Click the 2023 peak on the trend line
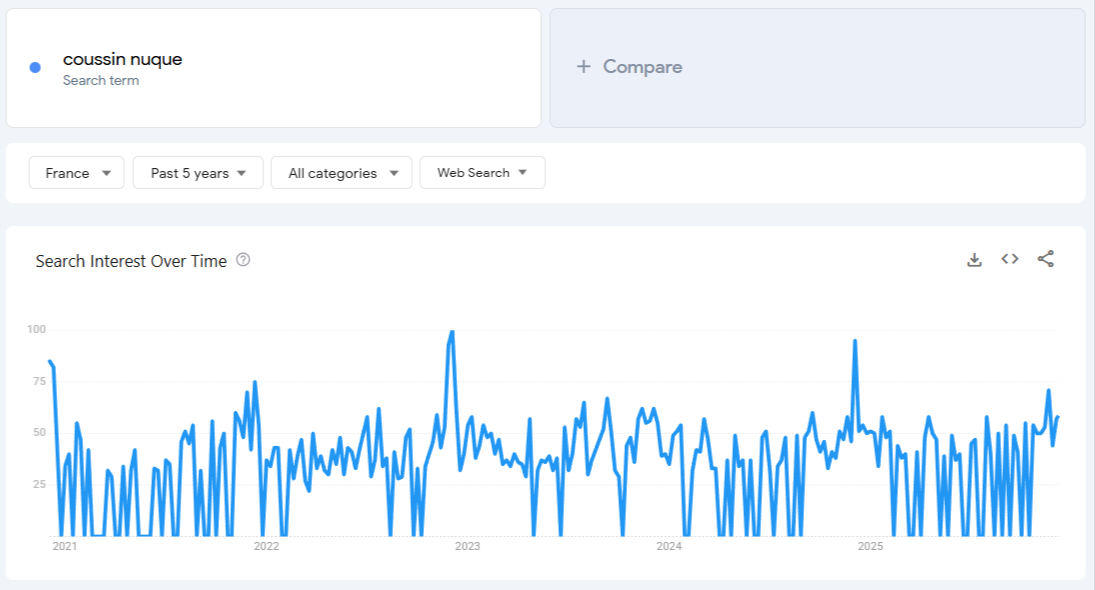Viewport: 1095px width, 590px height. click(450, 330)
